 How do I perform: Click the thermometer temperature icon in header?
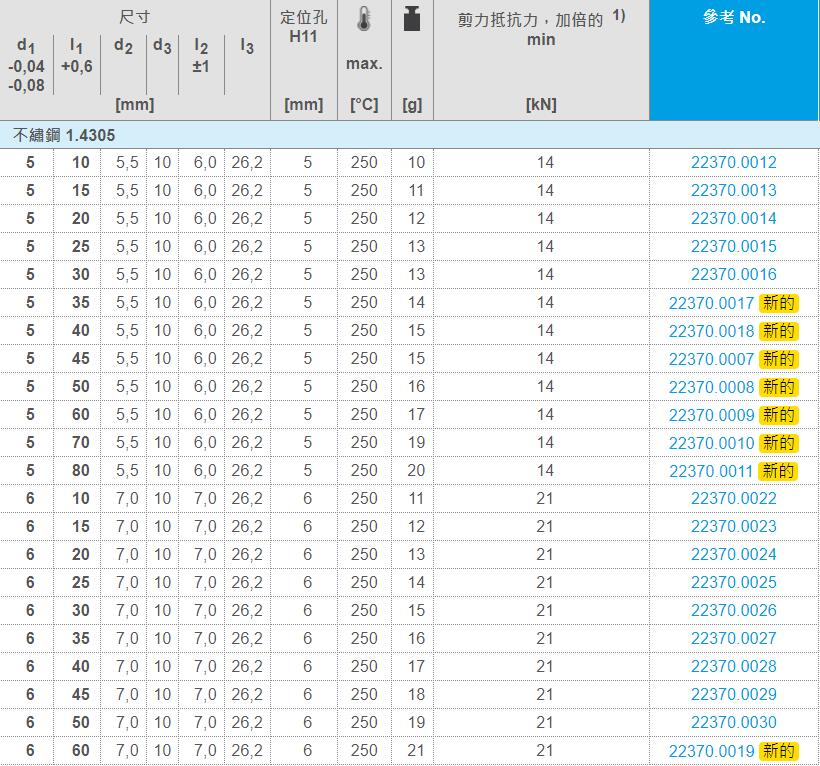[363, 19]
